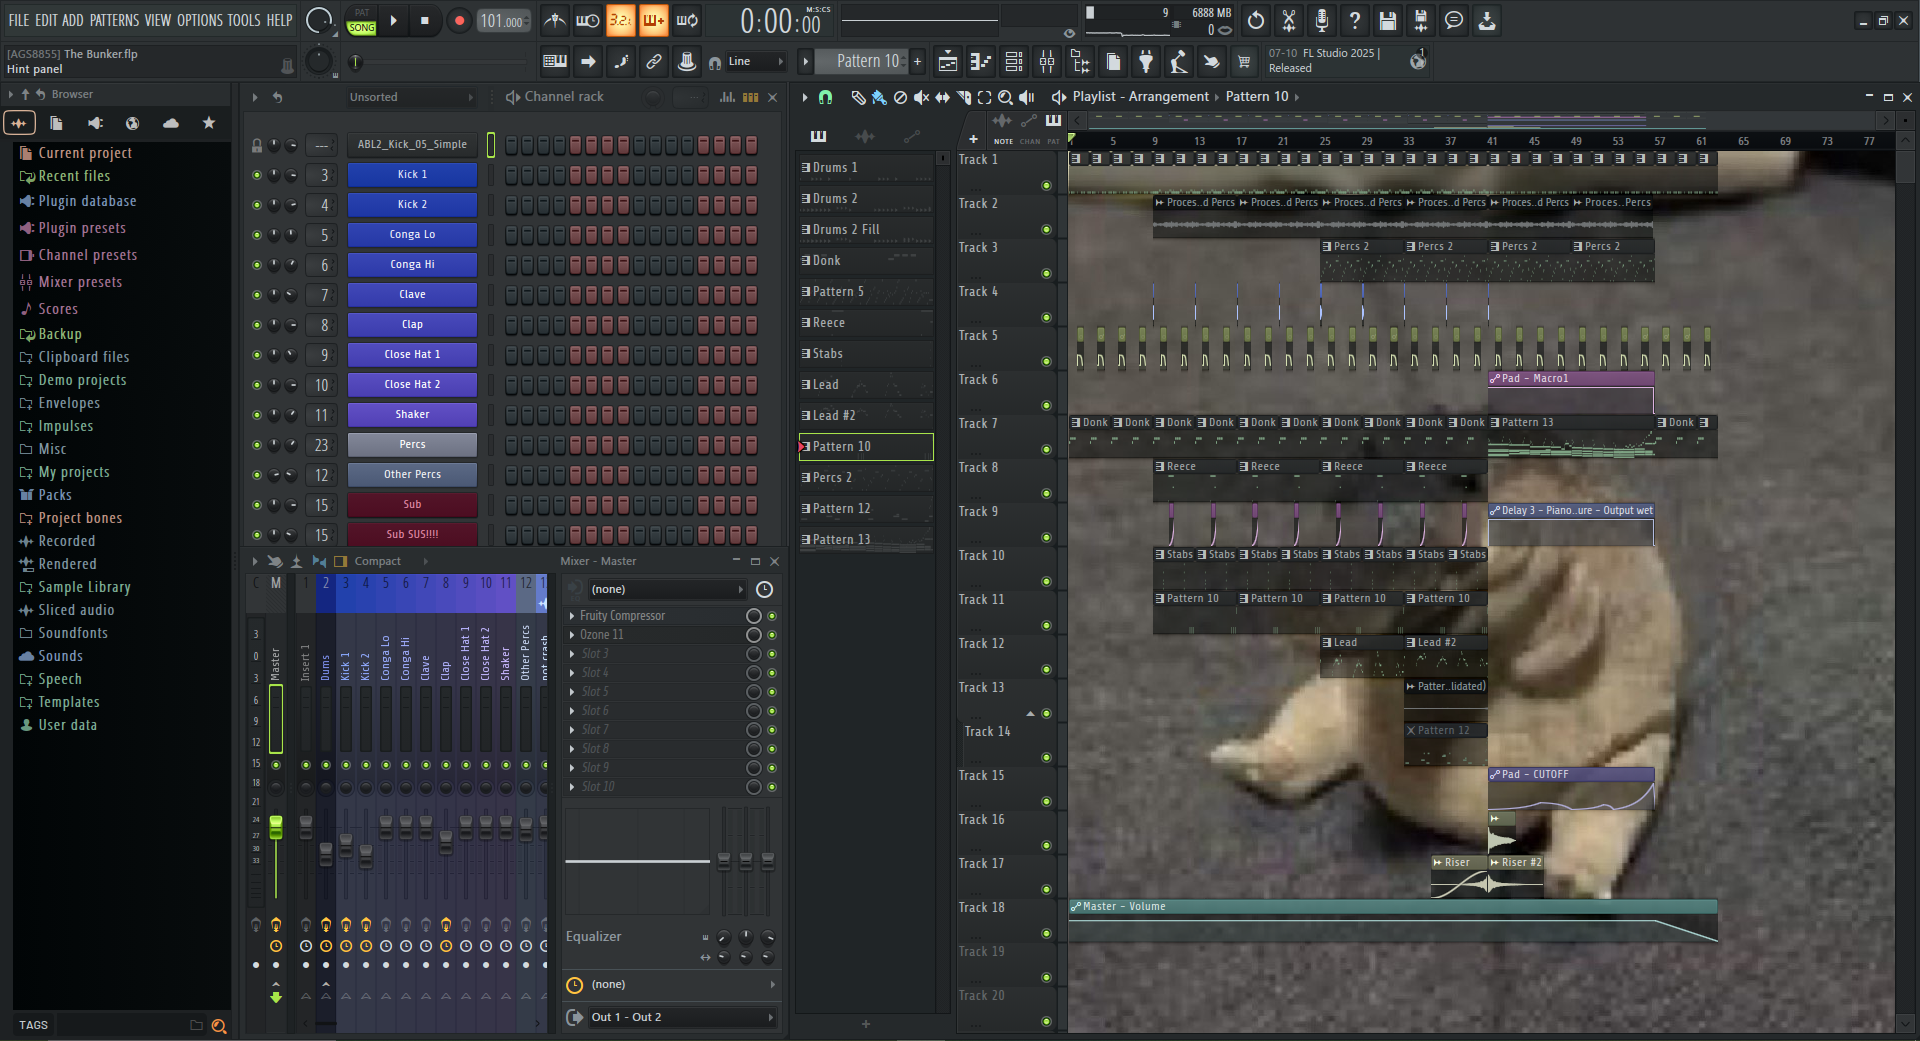This screenshot has width=1920, height=1041.
Task: Open the PATTERNS menu
Action: [114, 20]
